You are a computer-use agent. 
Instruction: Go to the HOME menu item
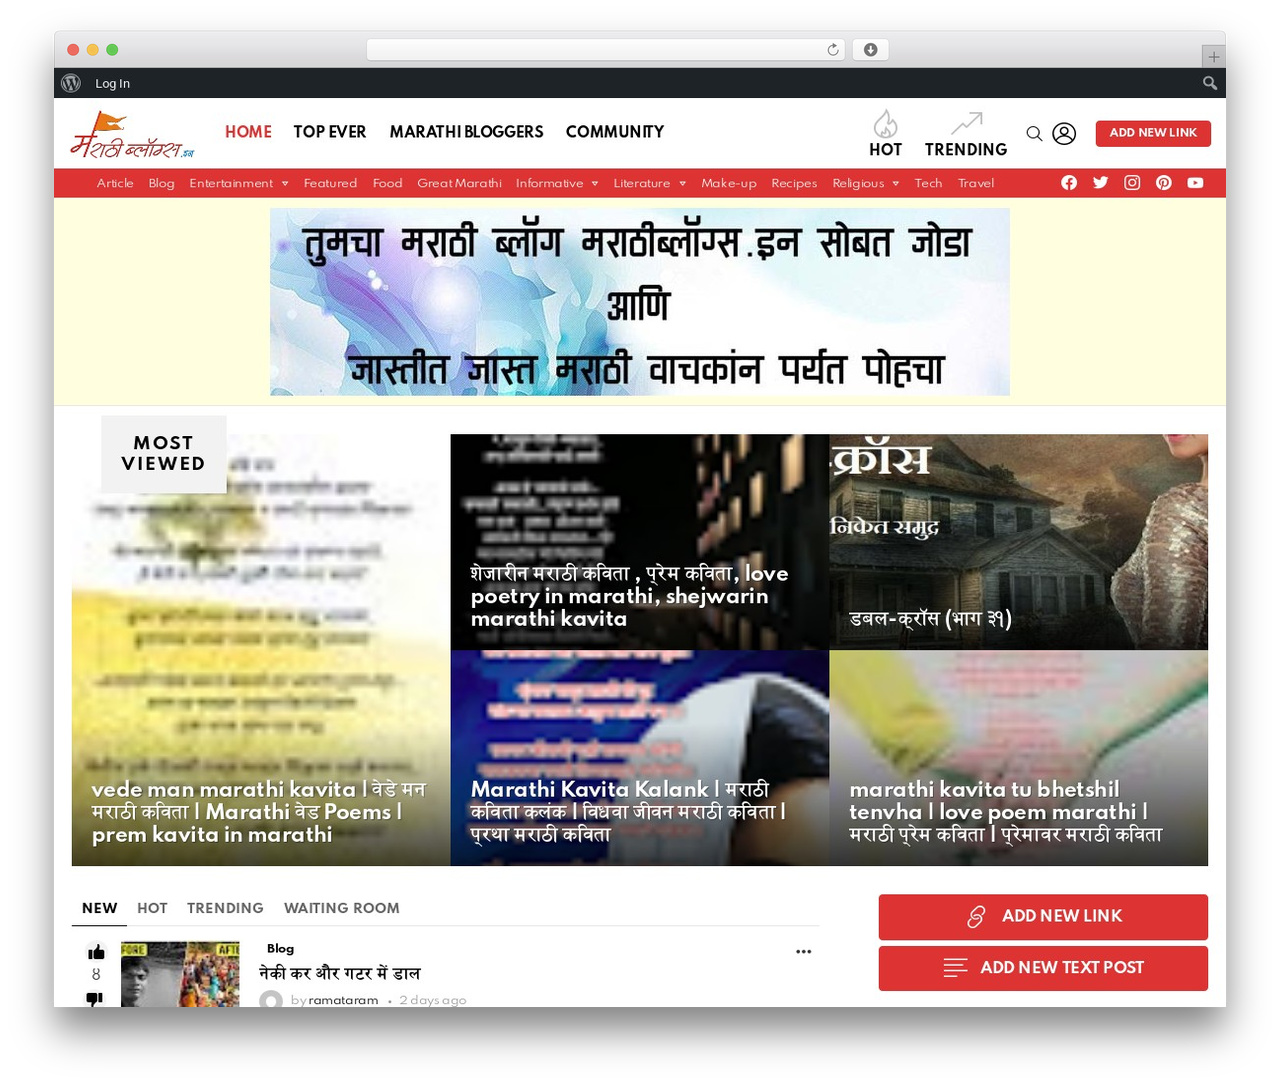point(248,132)
